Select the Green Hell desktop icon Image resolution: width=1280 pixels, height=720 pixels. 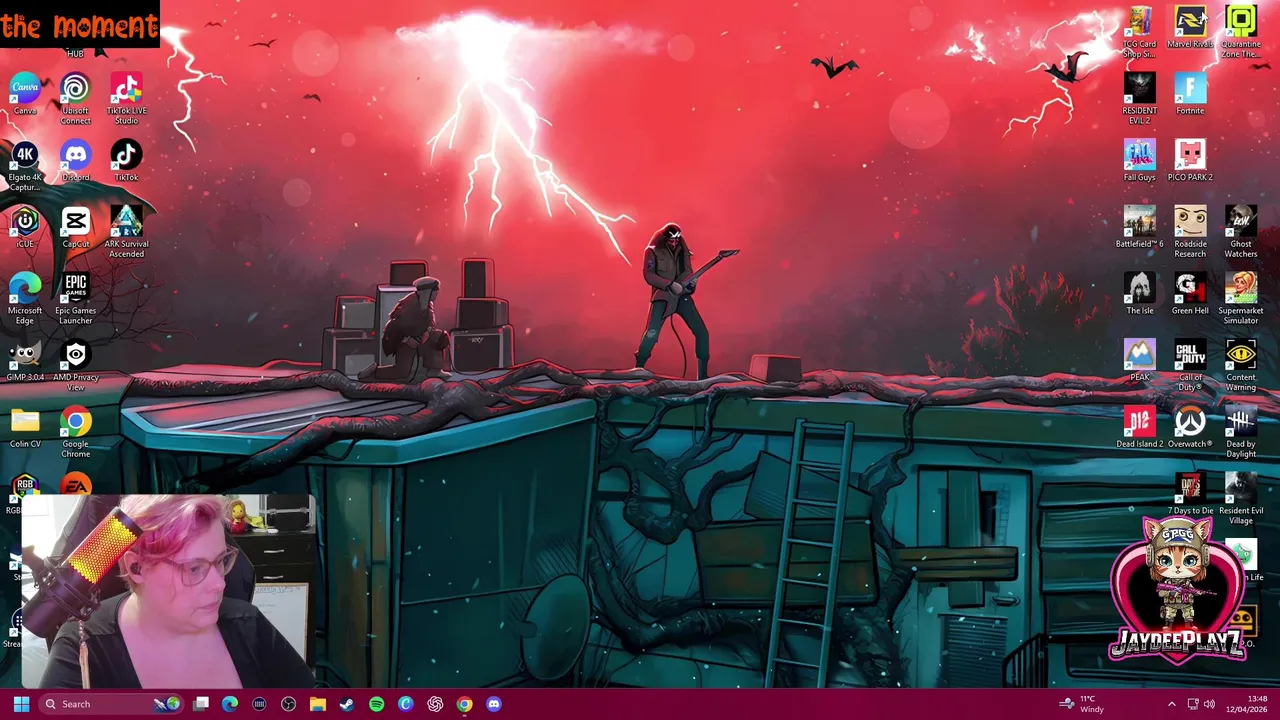click(x=1190, y=294)
